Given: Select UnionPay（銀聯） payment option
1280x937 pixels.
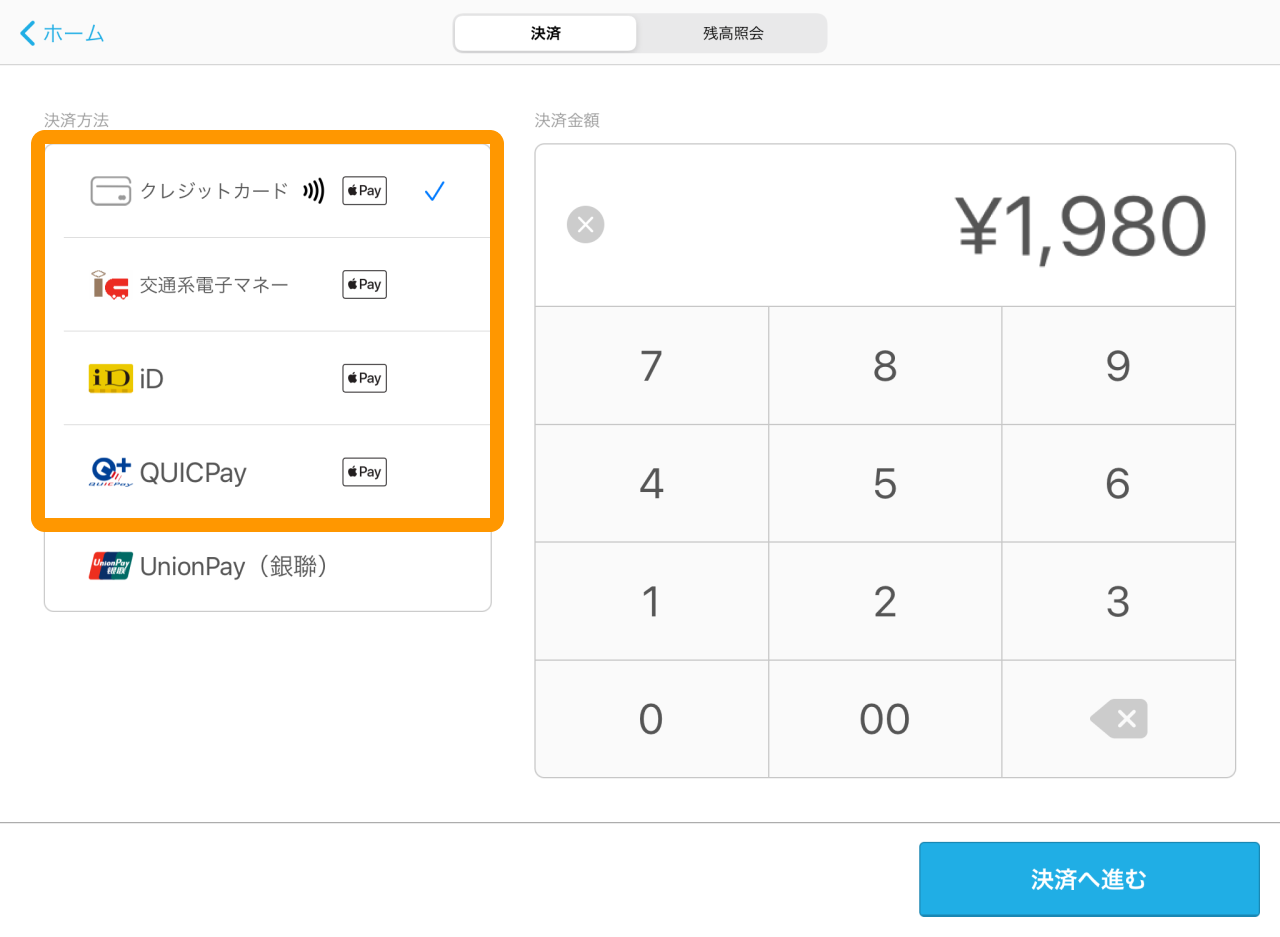Looking at the screenshot, I should (268, 566).
